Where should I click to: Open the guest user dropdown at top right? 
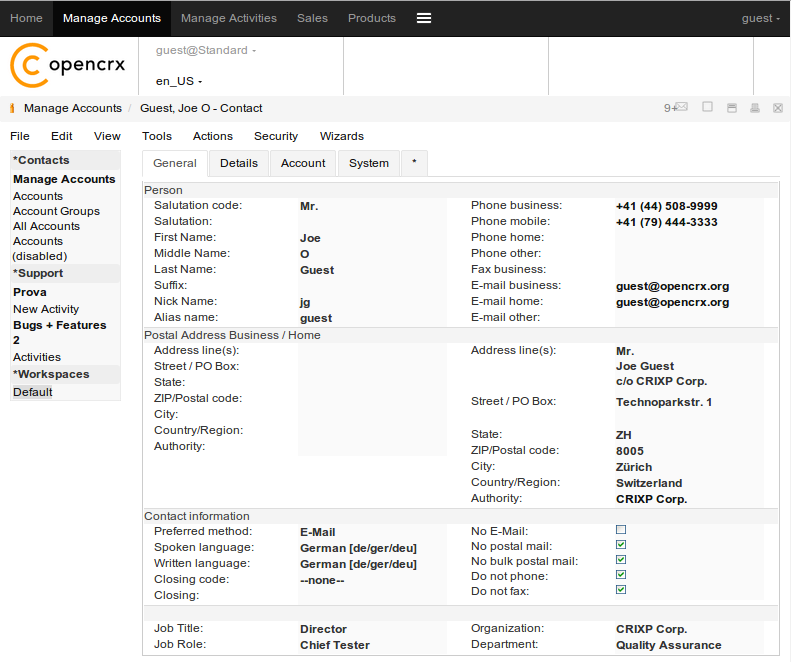coord(761,18)
